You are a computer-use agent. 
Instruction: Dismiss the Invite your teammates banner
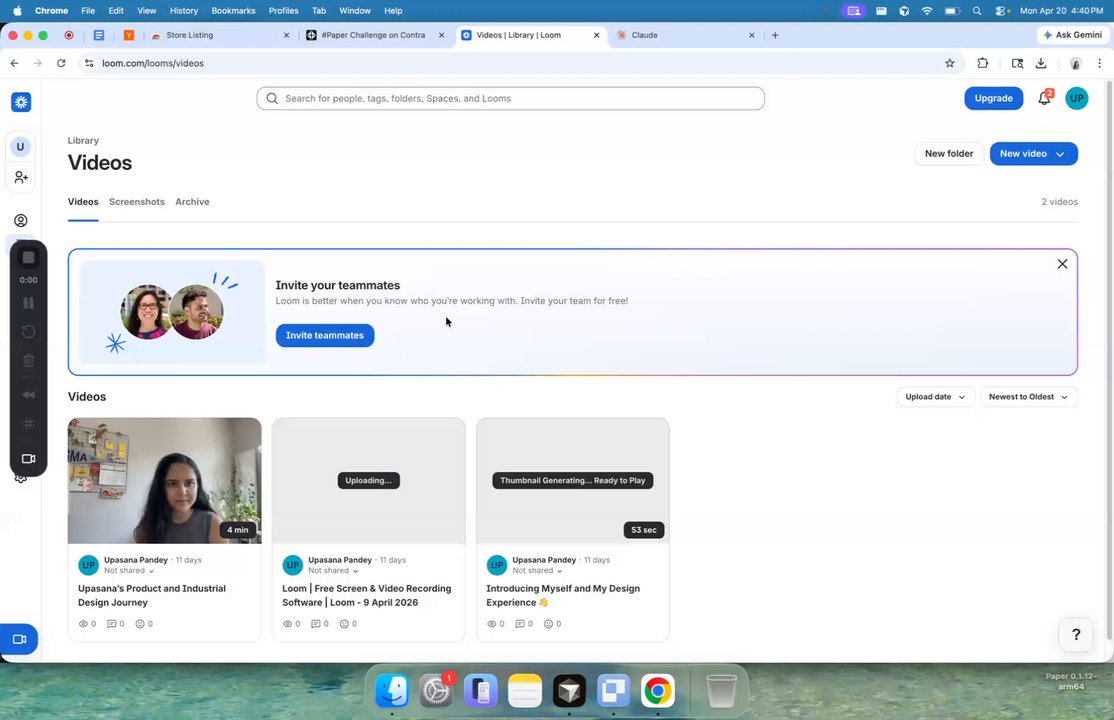pyautogui.click(x=1062, y=264)
